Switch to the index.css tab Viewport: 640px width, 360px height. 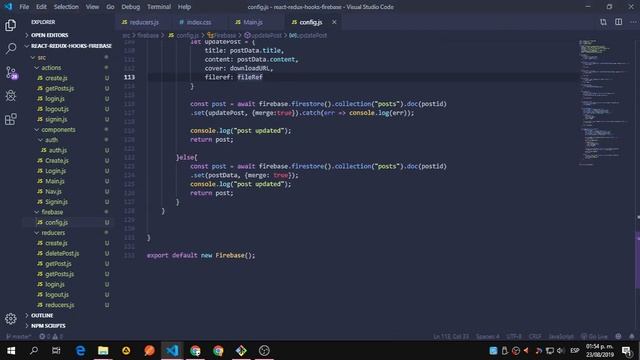[198, 22]
